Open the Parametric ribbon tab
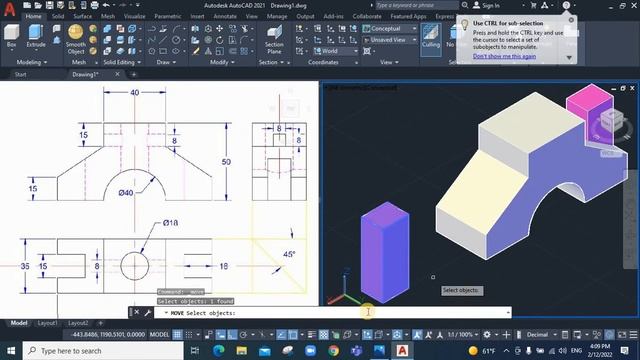The height and width of the screenshot is (360, 640). [x=168, y=16]
